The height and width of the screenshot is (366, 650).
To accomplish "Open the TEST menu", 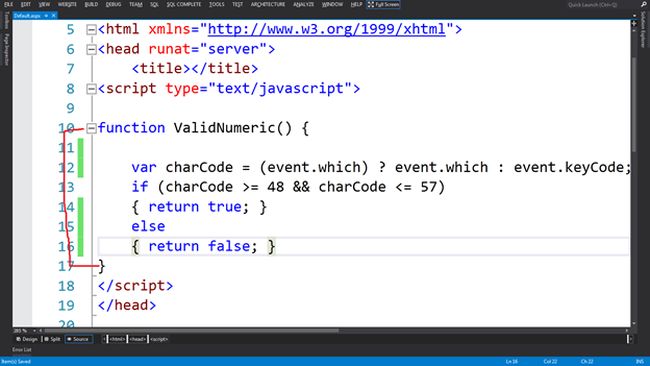I will point(238,4).
